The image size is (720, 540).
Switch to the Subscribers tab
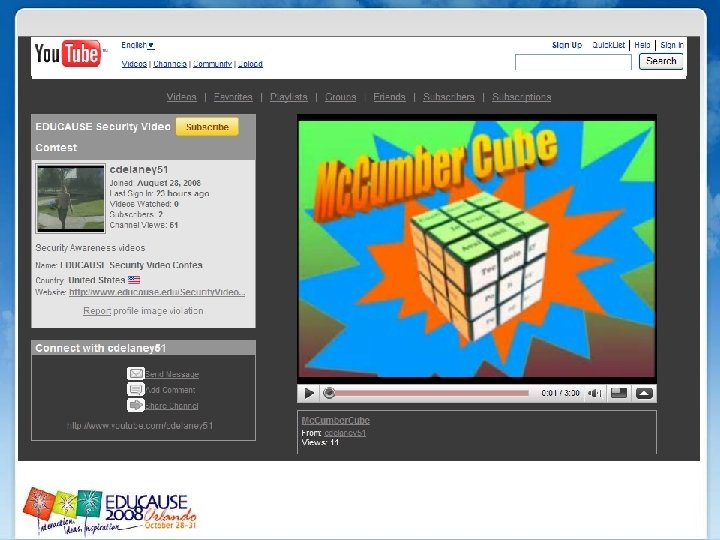[x=449, y=97]
